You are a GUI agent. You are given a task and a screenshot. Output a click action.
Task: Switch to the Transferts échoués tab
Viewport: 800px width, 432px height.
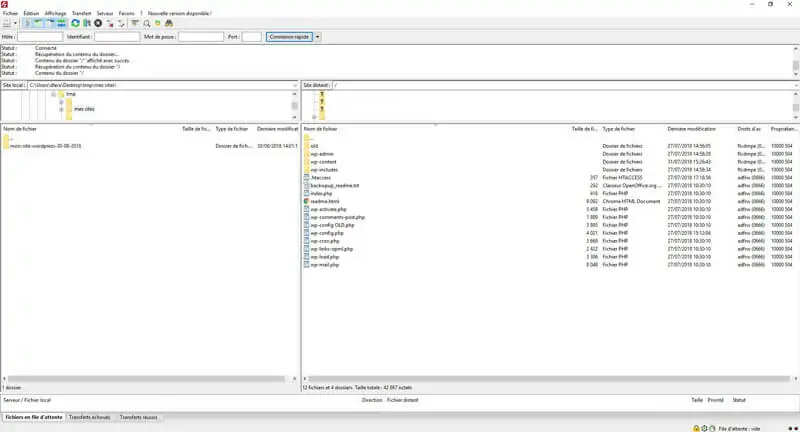click(x=89, y=416)
